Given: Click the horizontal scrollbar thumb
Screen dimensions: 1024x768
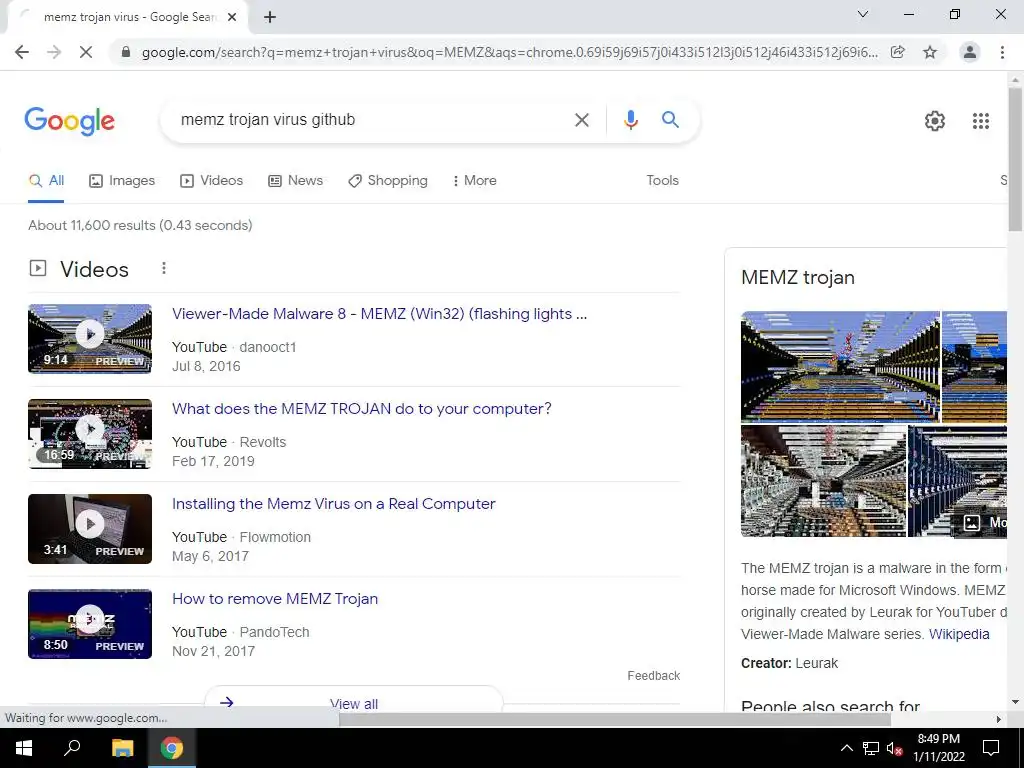Looking at the screenshot, I should (x=614, y=719).
